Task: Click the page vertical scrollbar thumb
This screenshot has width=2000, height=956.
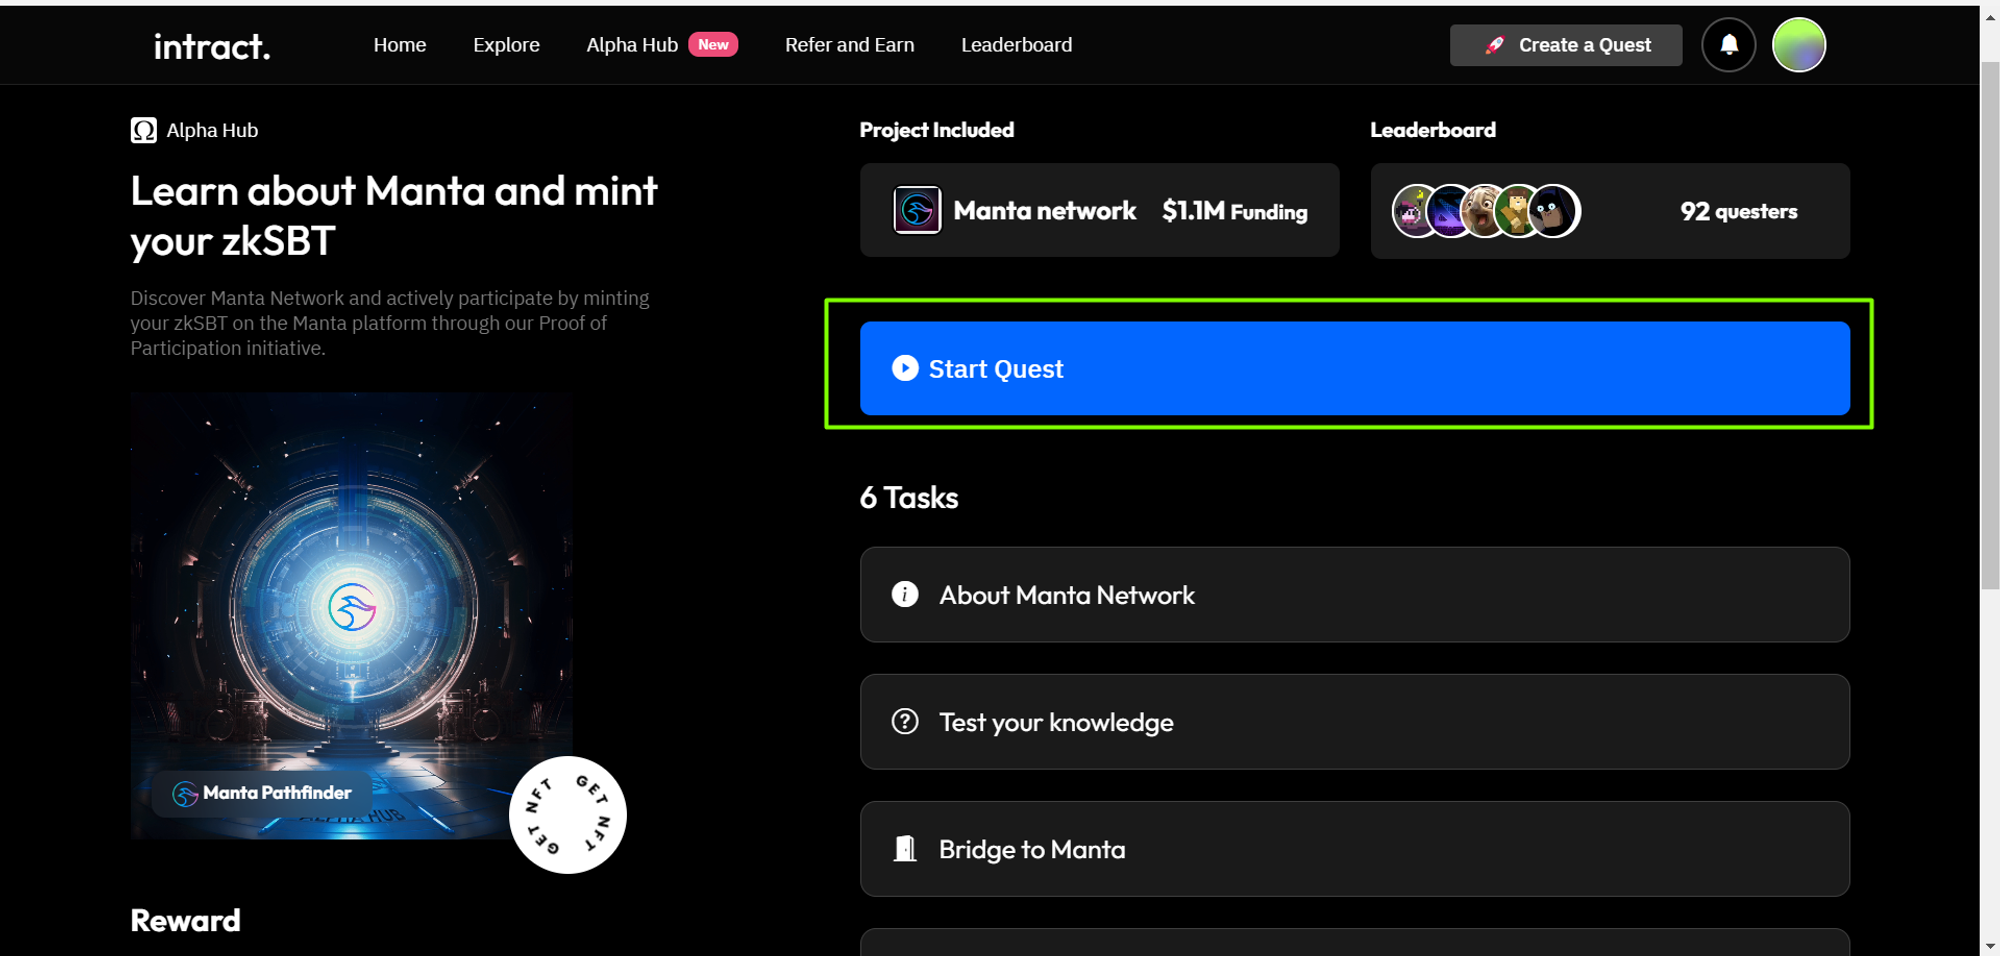Action: pyautogui.click(x=1989, y=325)
